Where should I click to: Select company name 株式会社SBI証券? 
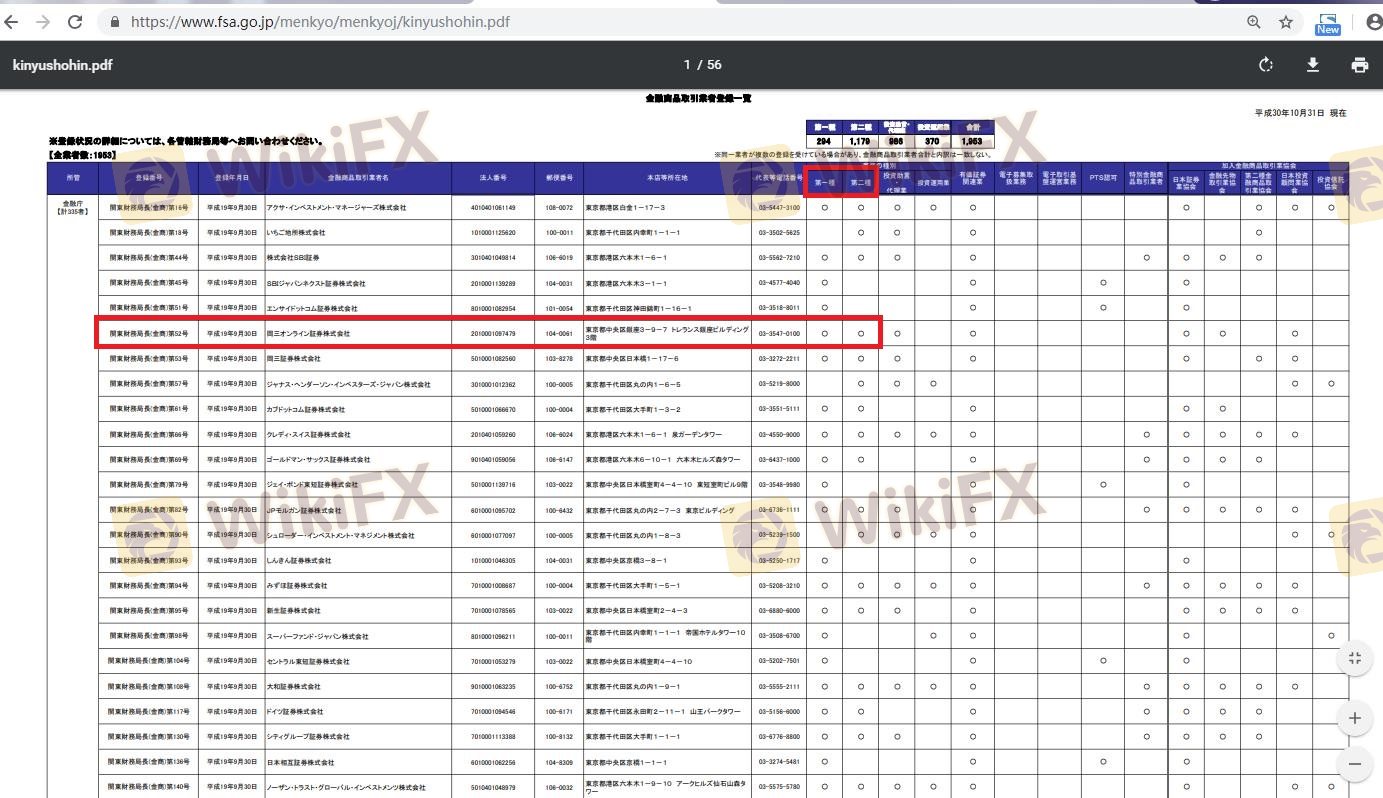point(291,258)
